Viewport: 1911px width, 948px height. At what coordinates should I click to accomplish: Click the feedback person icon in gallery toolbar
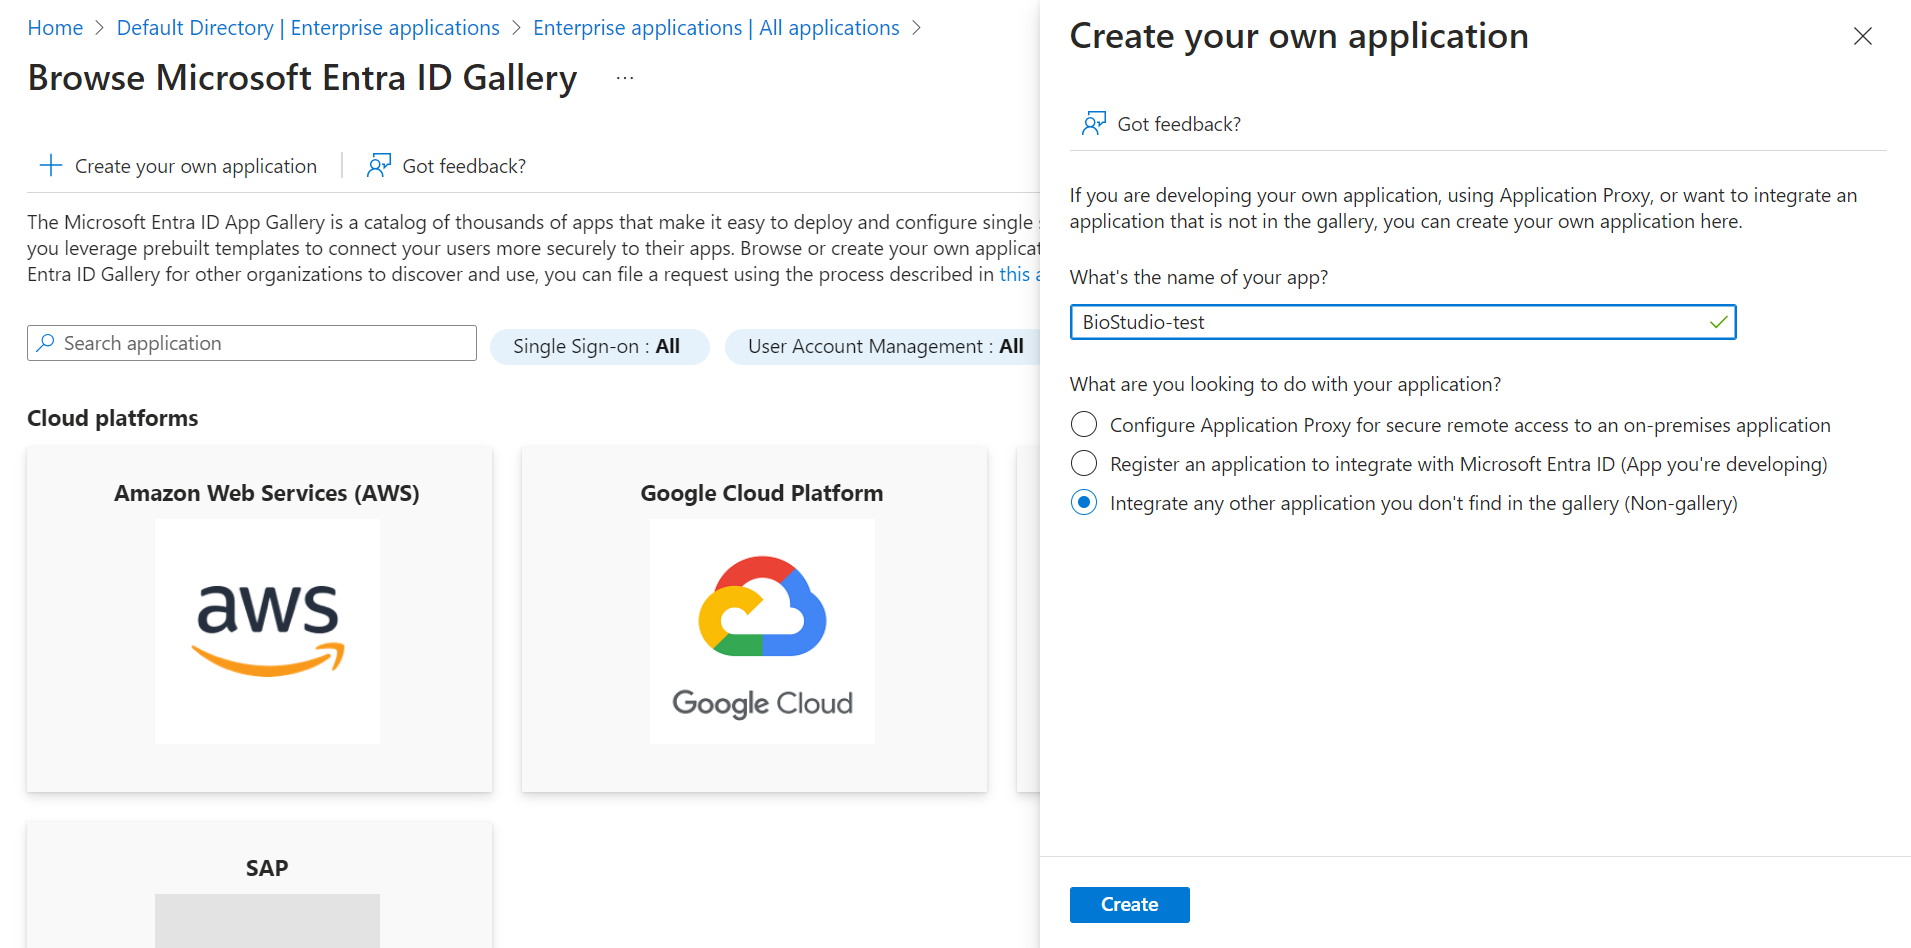coord(378,166)
